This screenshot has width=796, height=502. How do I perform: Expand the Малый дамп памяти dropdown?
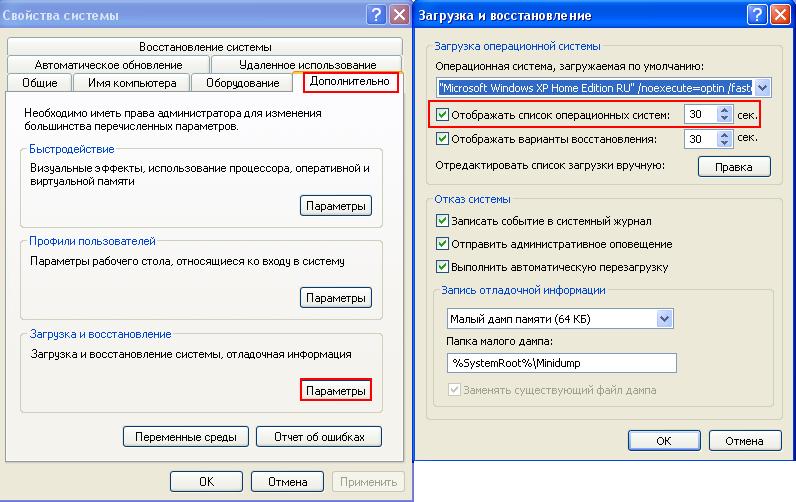[664, 319]
